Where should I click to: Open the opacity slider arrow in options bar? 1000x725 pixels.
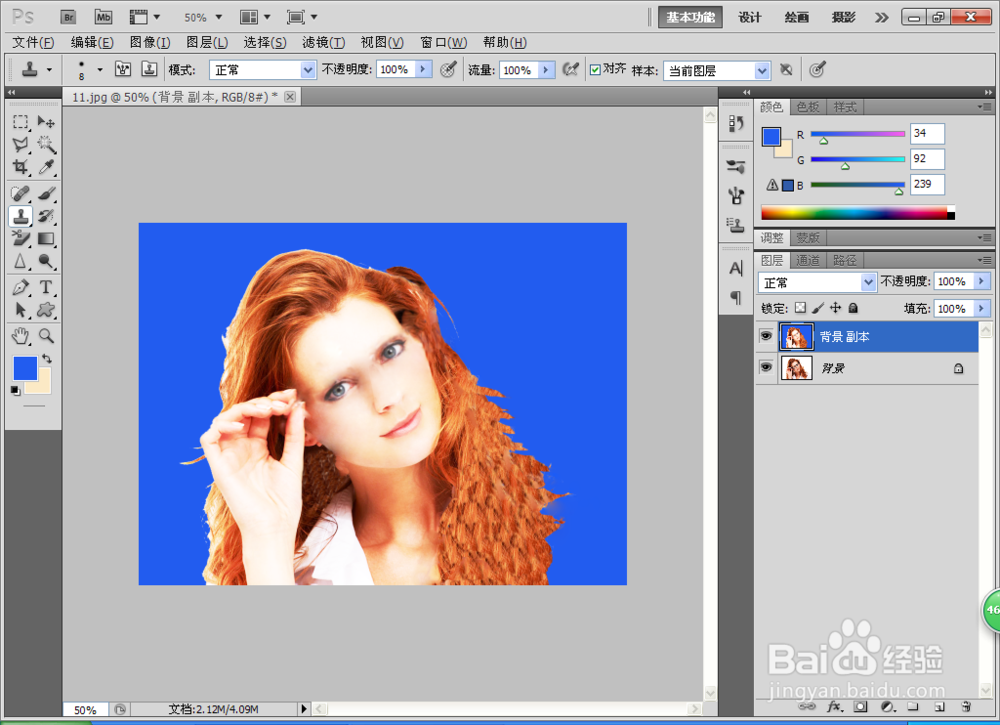pos(423,70)
